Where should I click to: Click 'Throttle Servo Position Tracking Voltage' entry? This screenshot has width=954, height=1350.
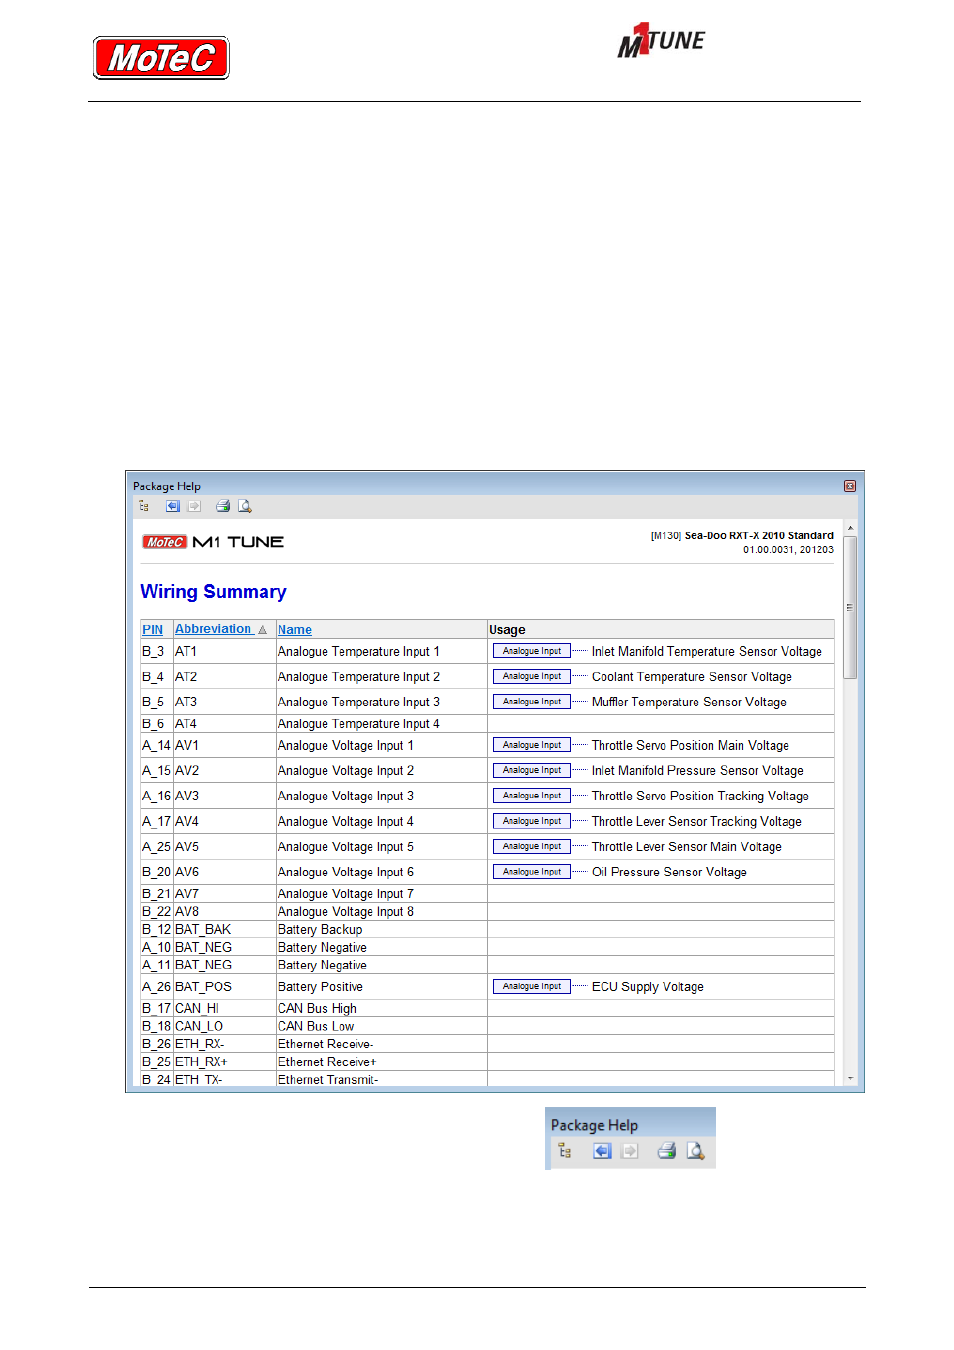700,796
